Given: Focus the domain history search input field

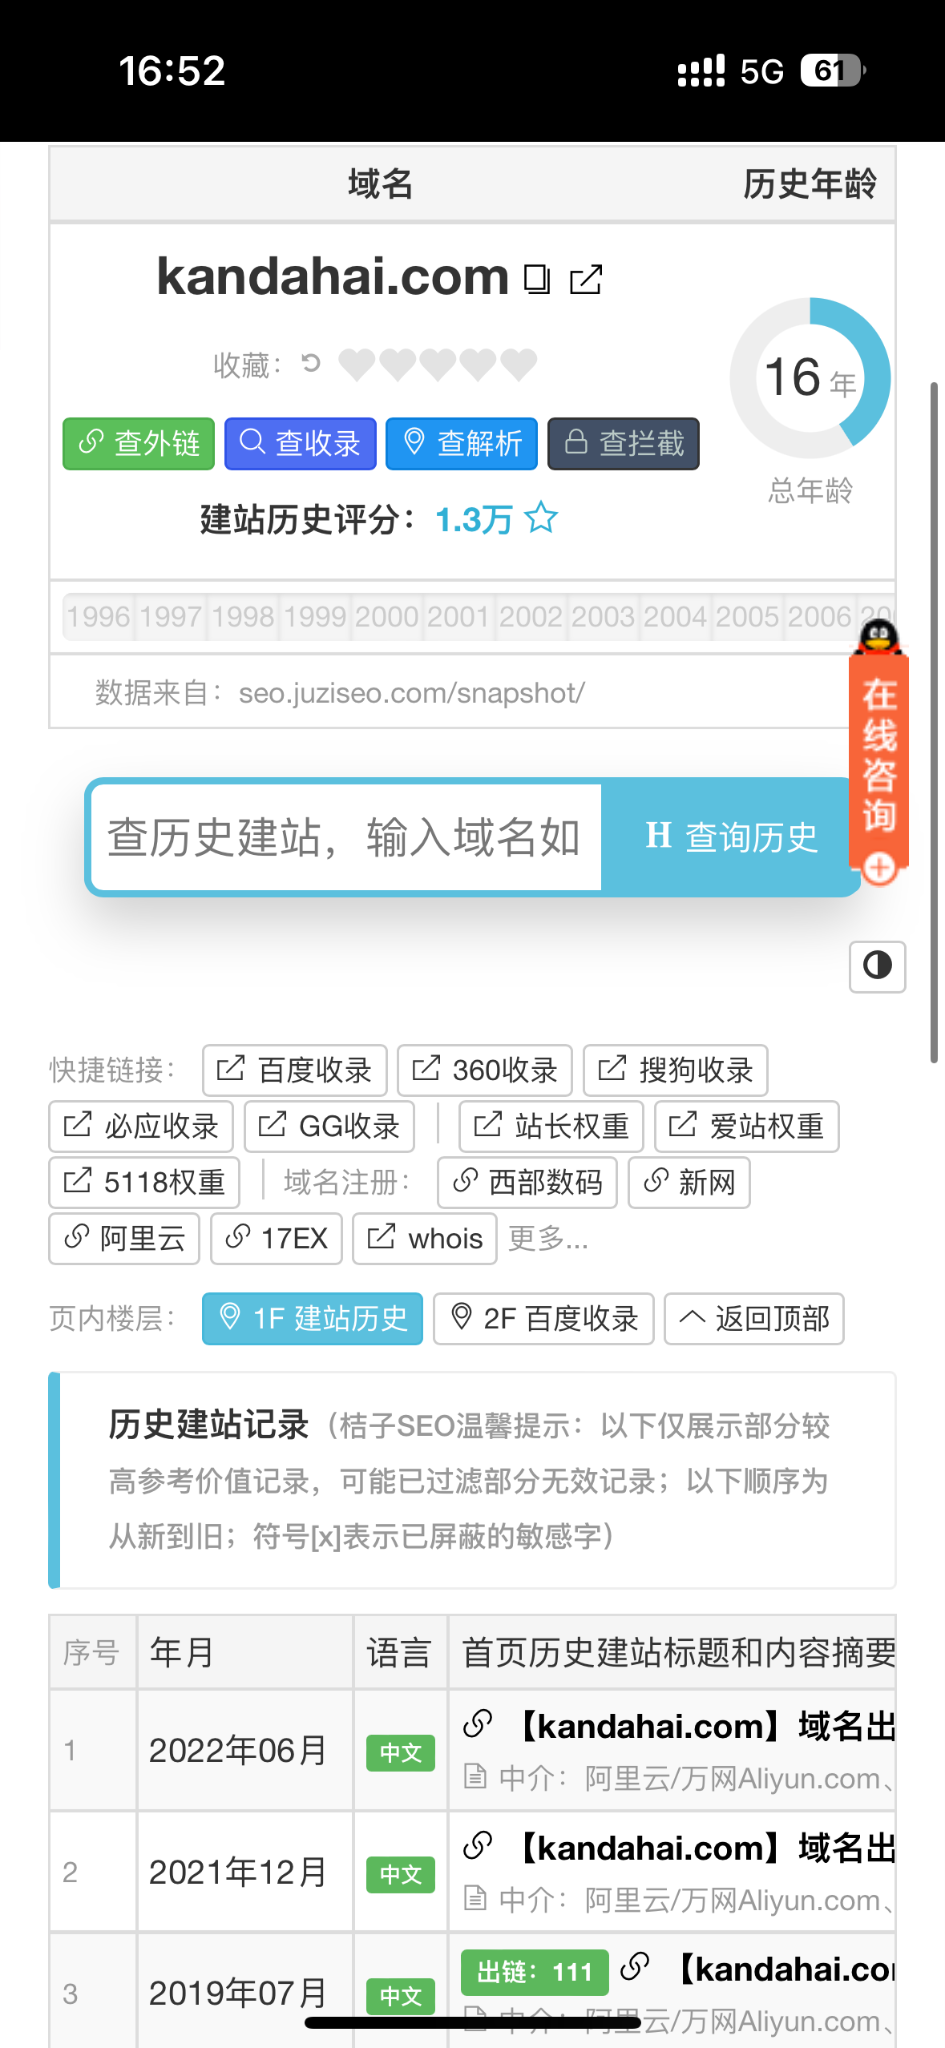Looking at the screenshot, I should [346, 837].
